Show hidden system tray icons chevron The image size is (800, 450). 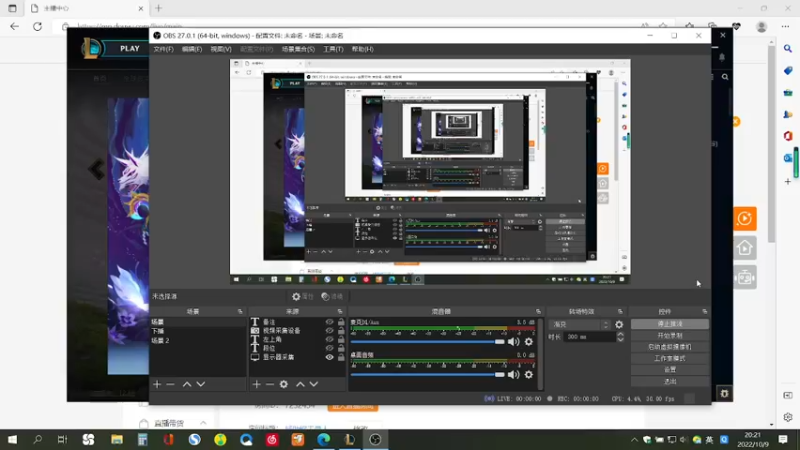pyautogui.click(x=634, y=440)
